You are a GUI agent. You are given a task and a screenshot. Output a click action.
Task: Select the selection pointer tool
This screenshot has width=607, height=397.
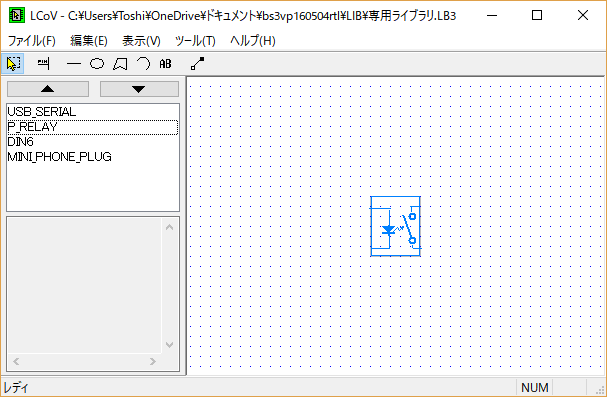13,64
